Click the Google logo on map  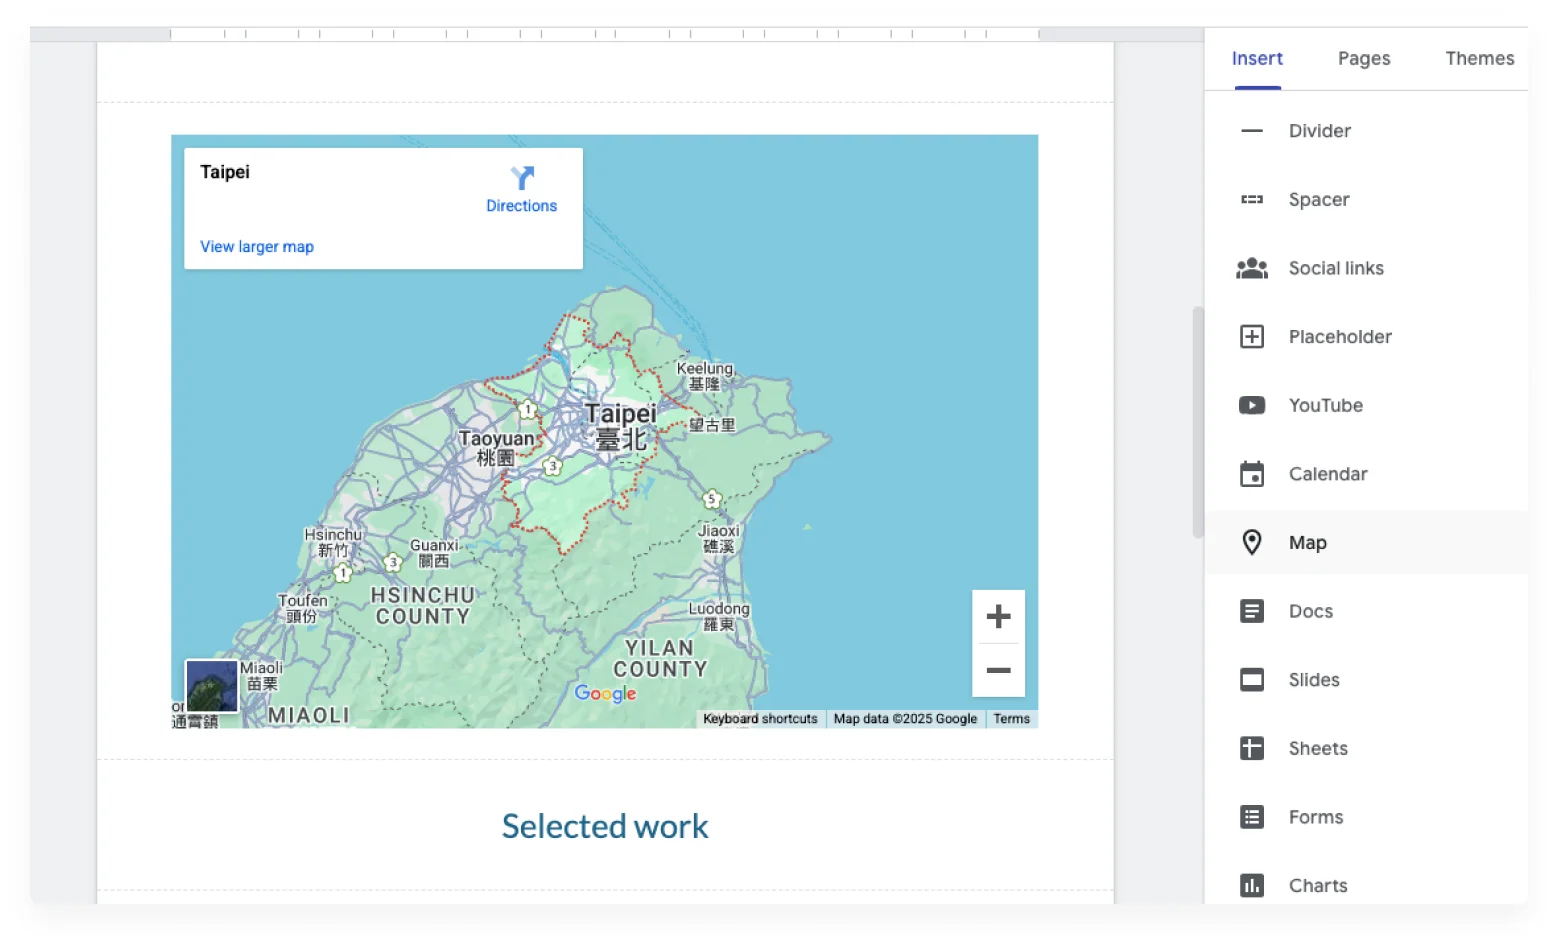coord(605,693)
